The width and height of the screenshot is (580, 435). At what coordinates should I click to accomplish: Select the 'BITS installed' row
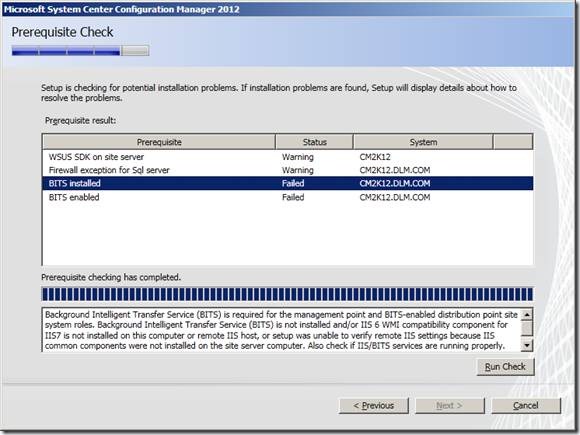coord(288,183)
